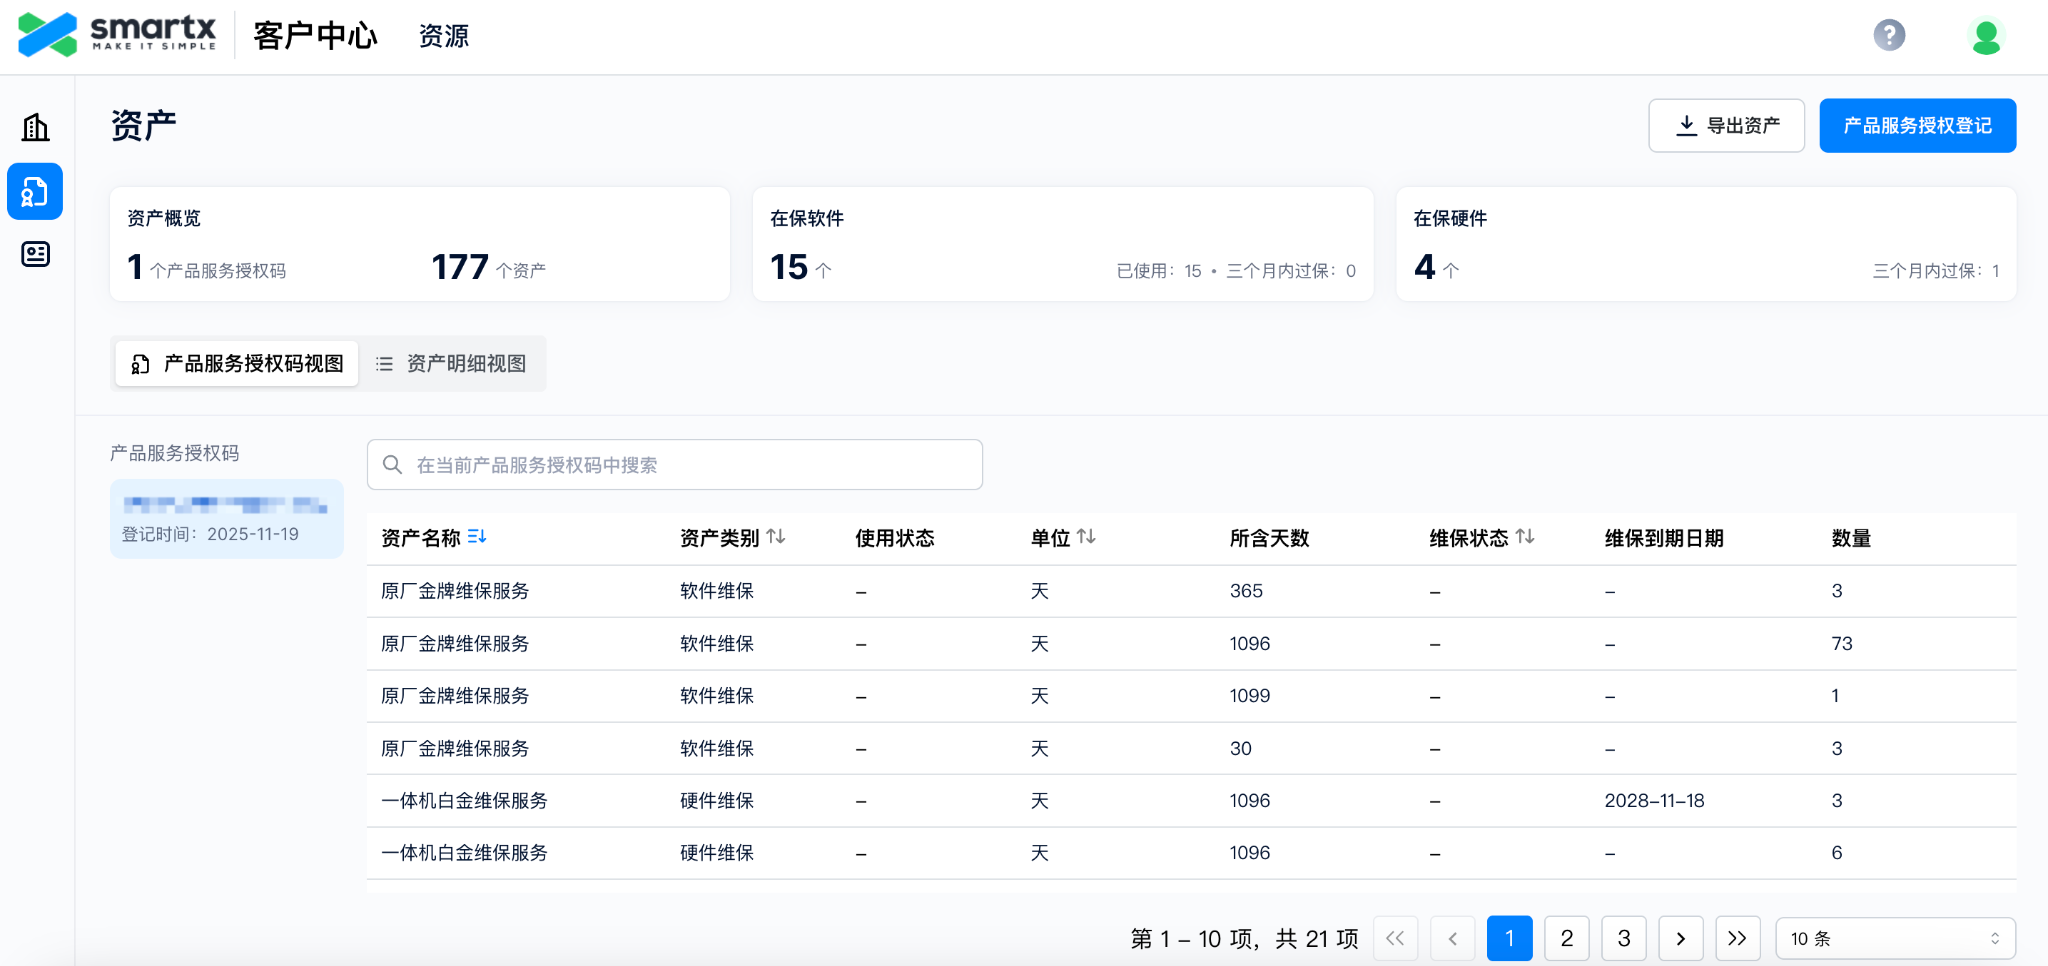Select the assets license icon in sidebar
This screenshot has width=2048, height=966.
pos(35,191)
